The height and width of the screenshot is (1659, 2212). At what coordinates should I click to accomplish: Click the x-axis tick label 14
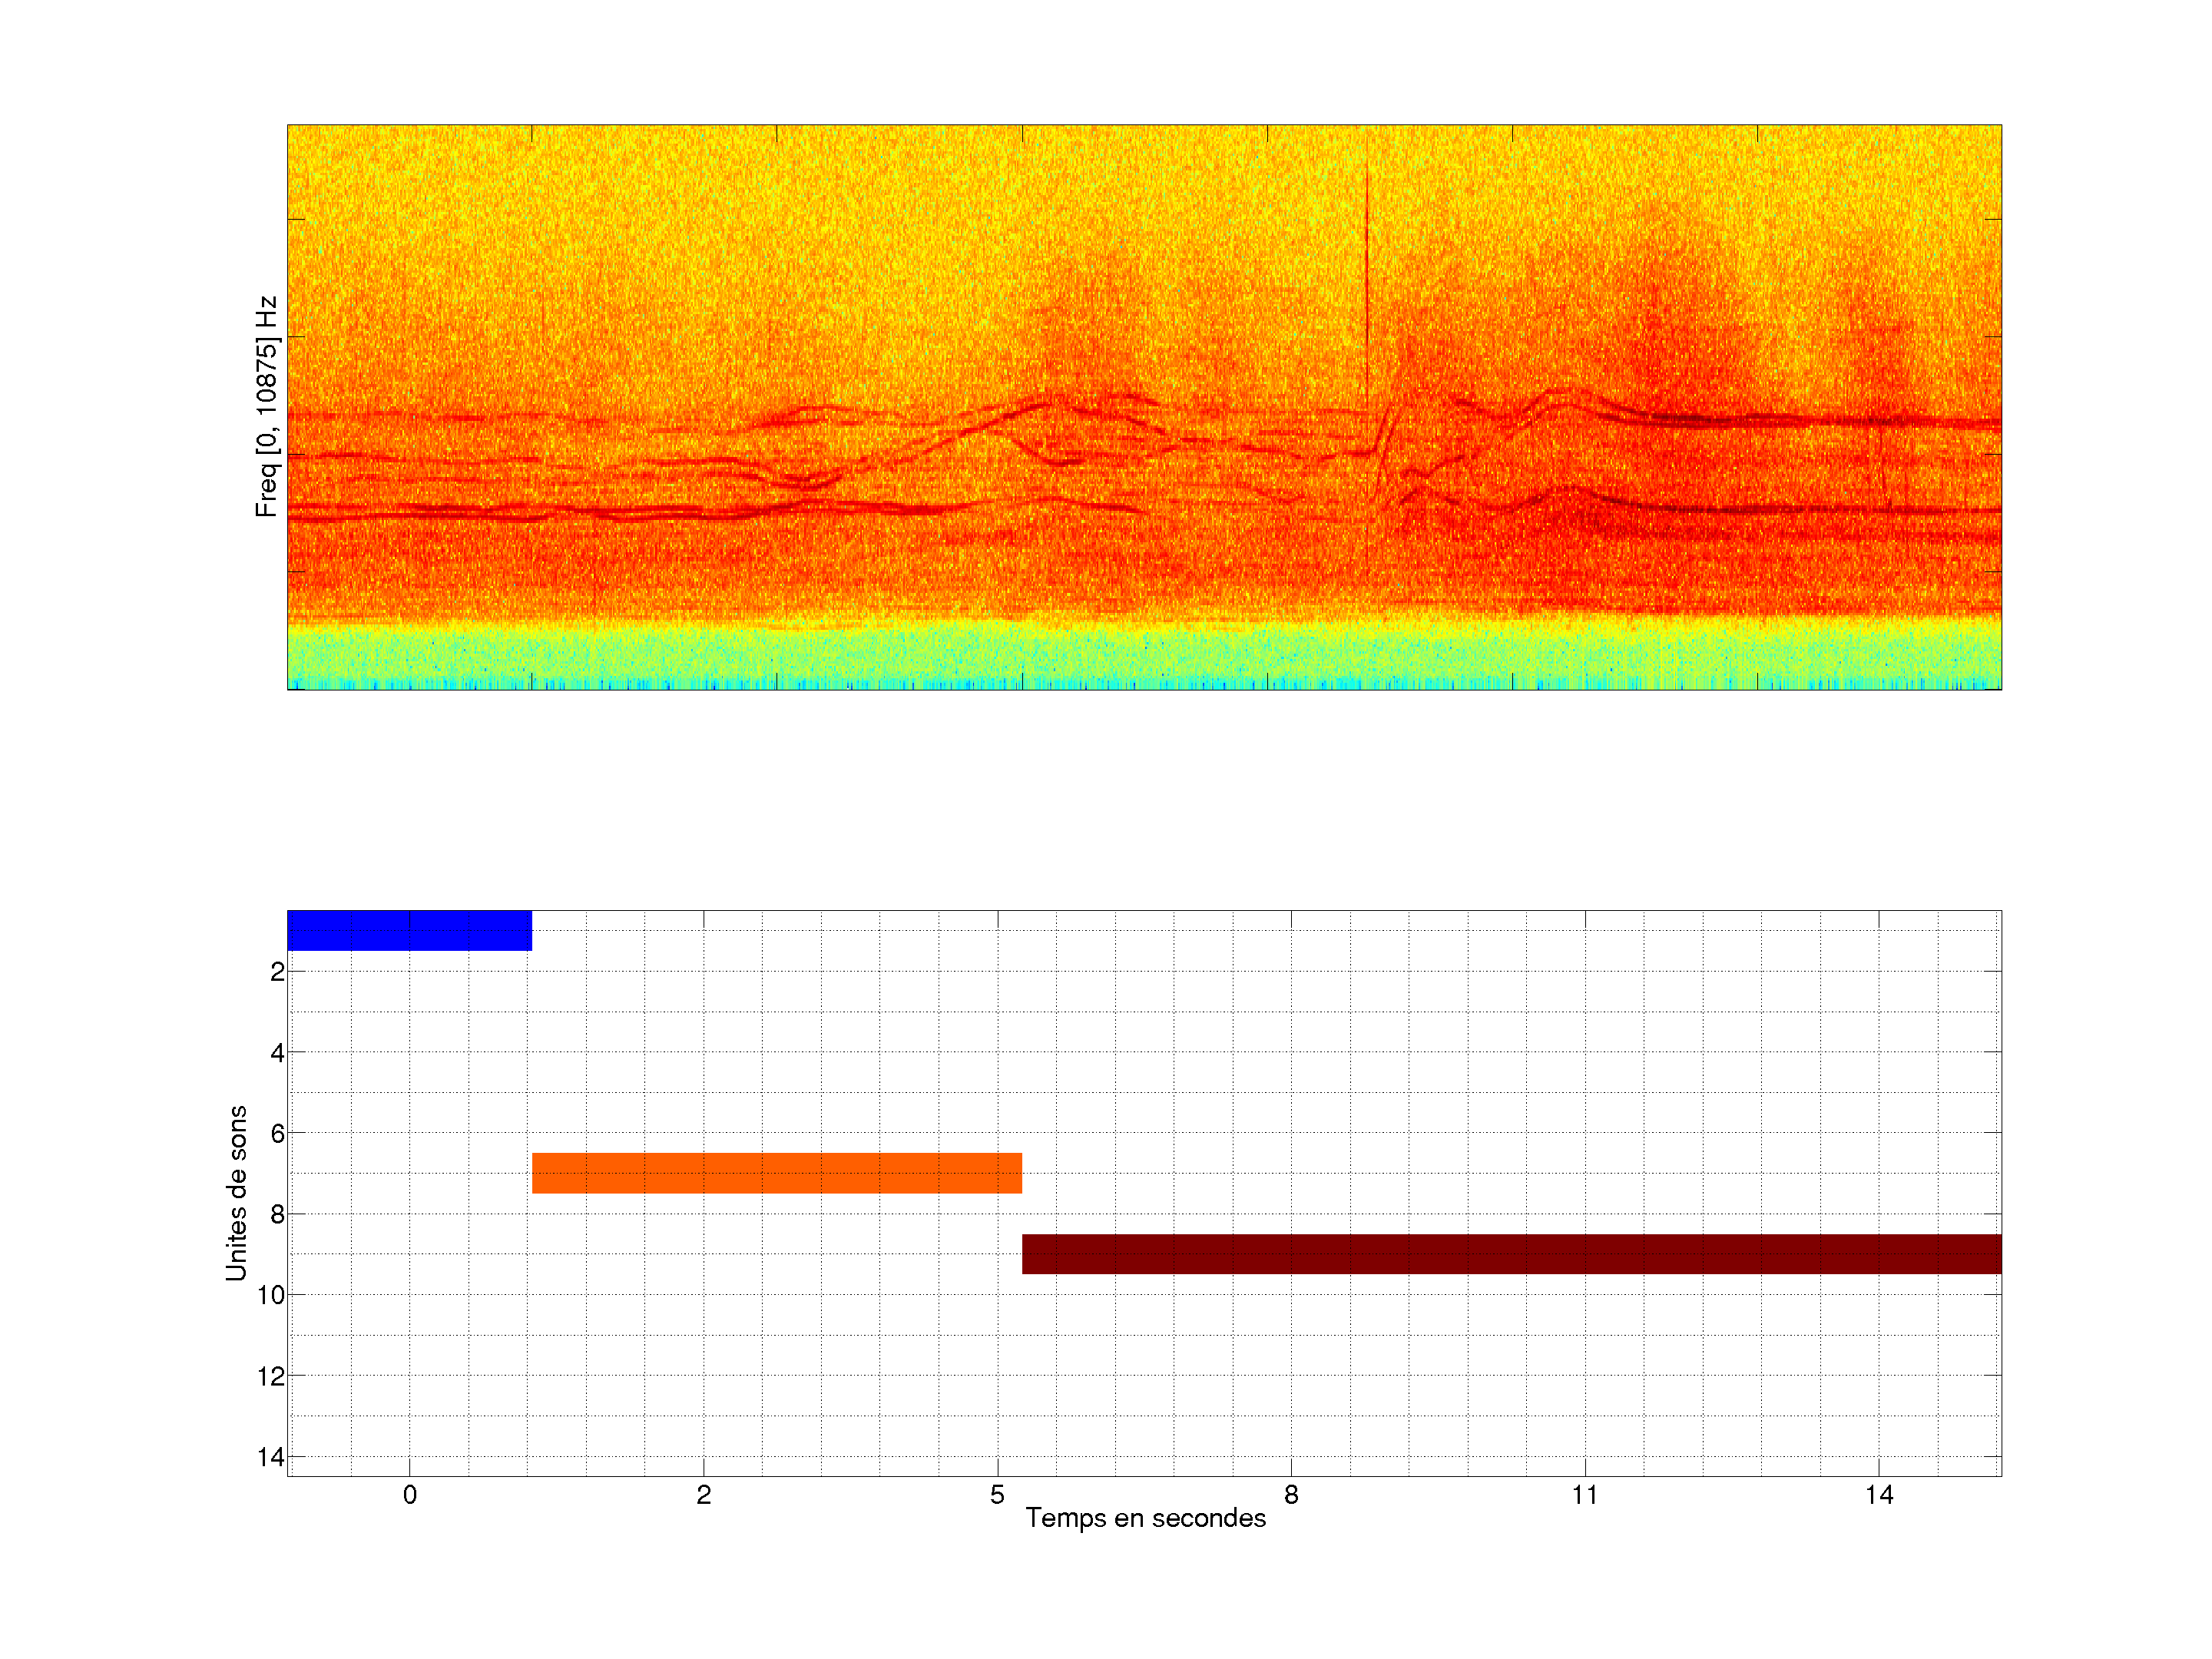pyautogui.click(x=1879, y=1495)
